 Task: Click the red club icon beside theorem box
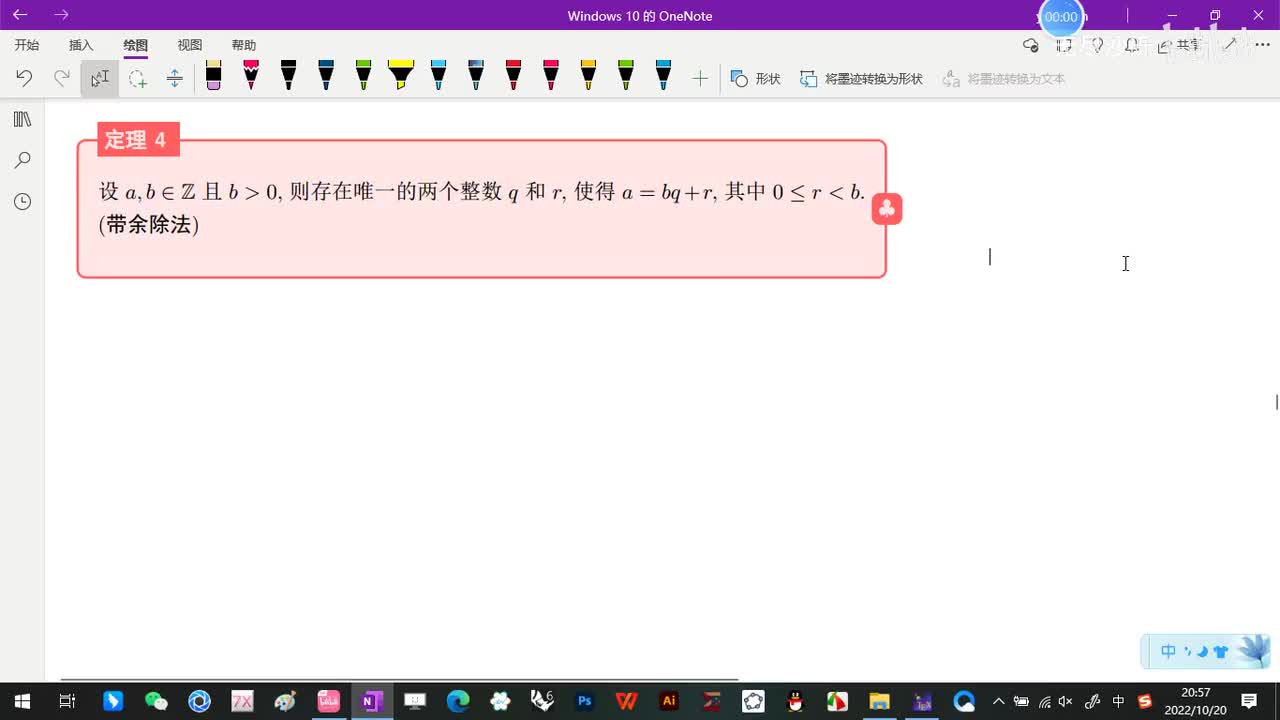(x=887, y=209)
